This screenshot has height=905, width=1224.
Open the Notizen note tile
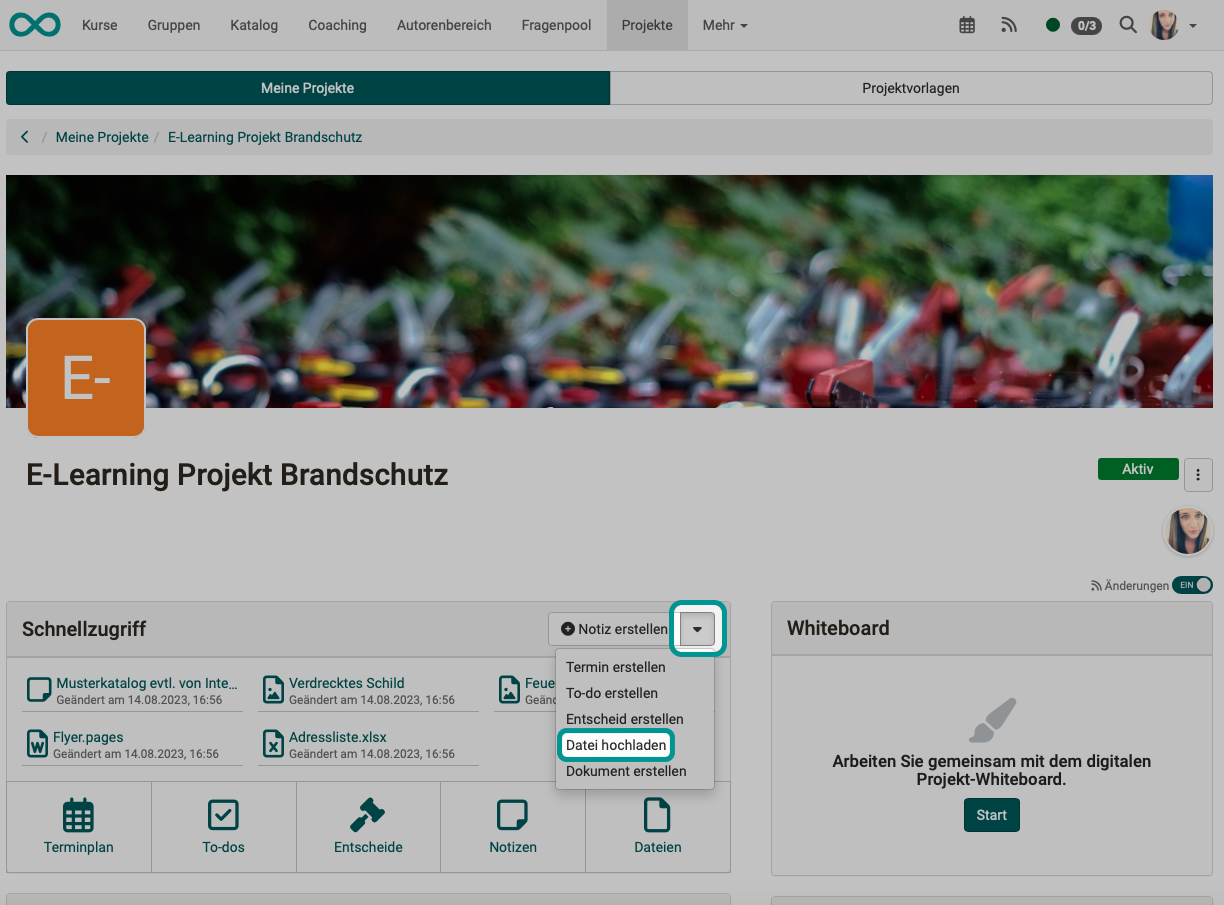513,827
